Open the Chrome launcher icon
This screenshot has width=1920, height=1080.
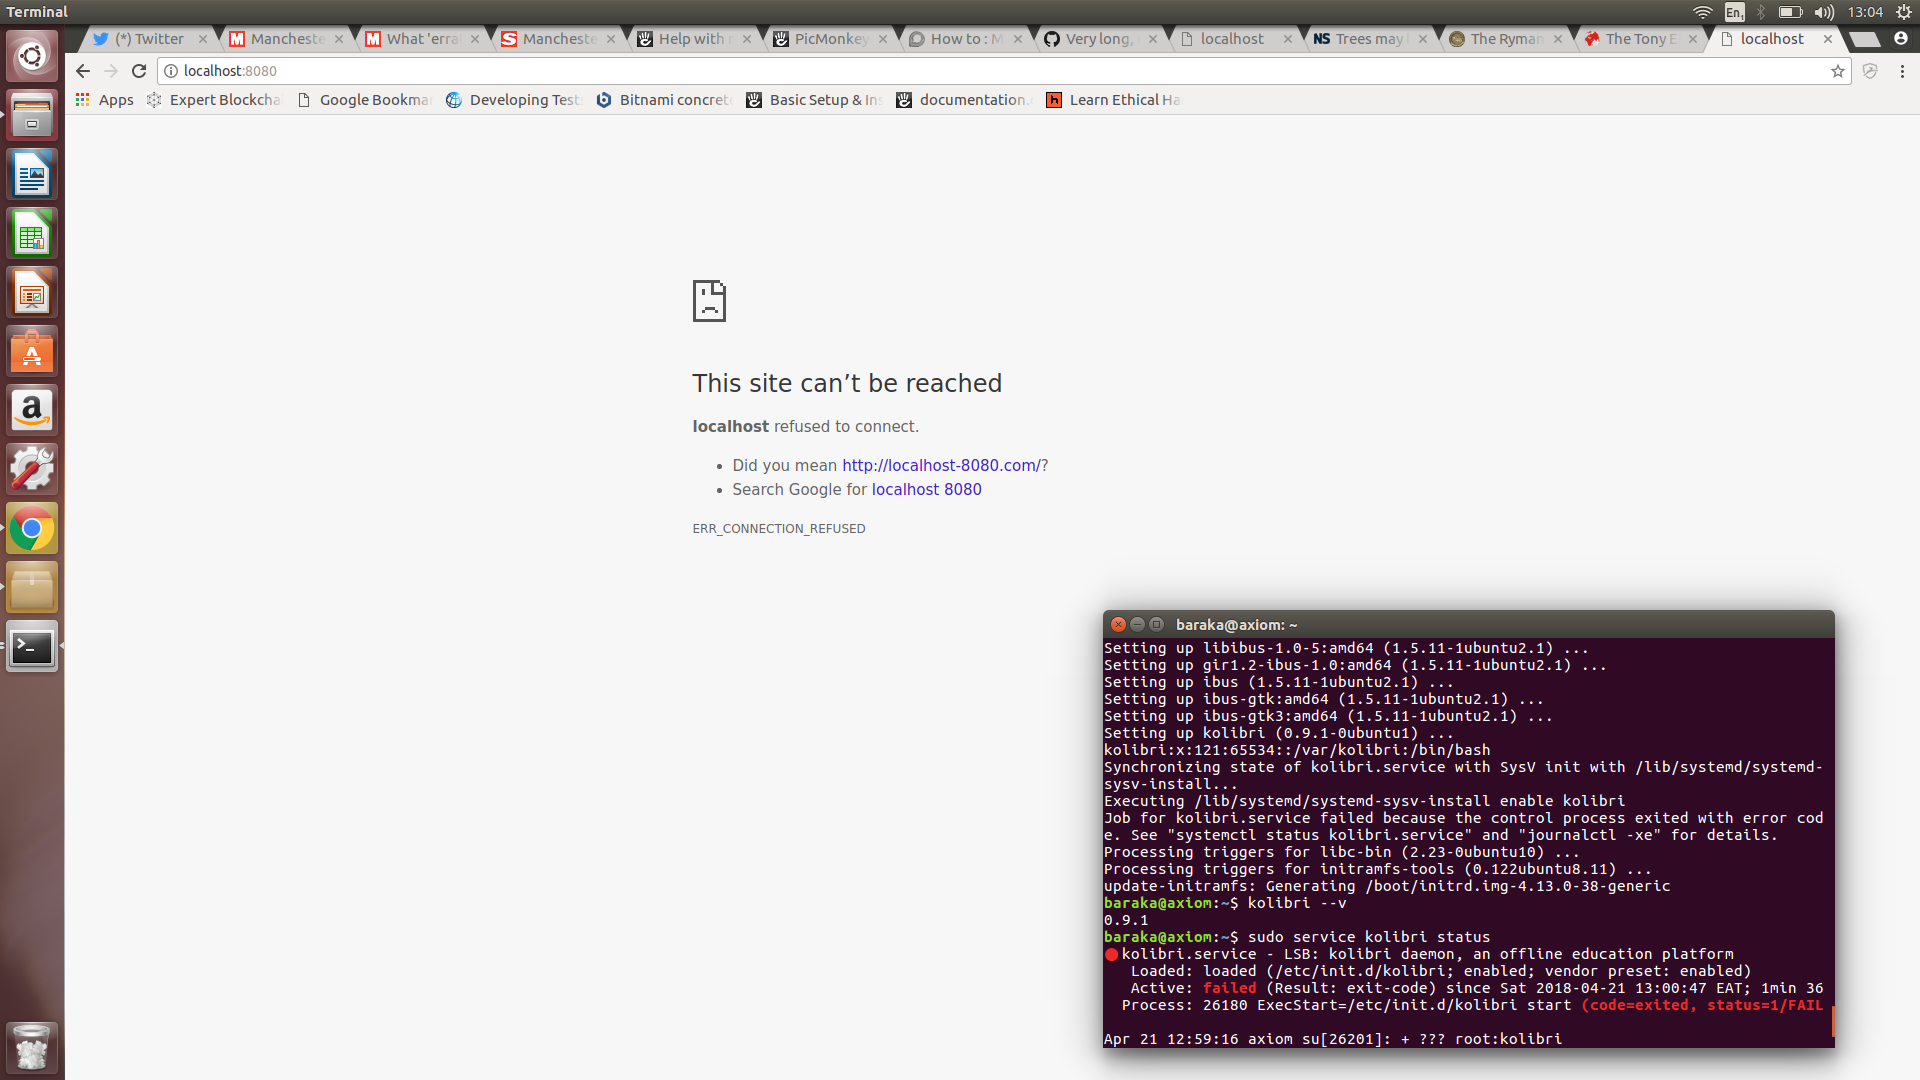coord(32,529)
